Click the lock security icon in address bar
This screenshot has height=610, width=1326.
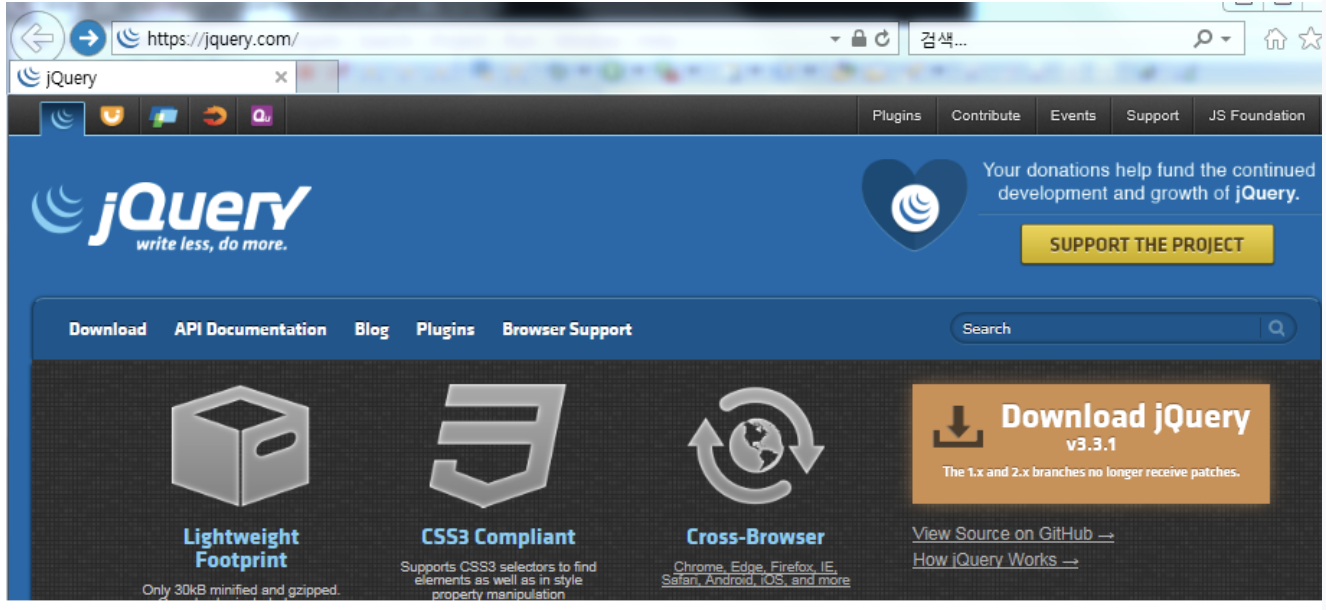click(x=859, y=39)
